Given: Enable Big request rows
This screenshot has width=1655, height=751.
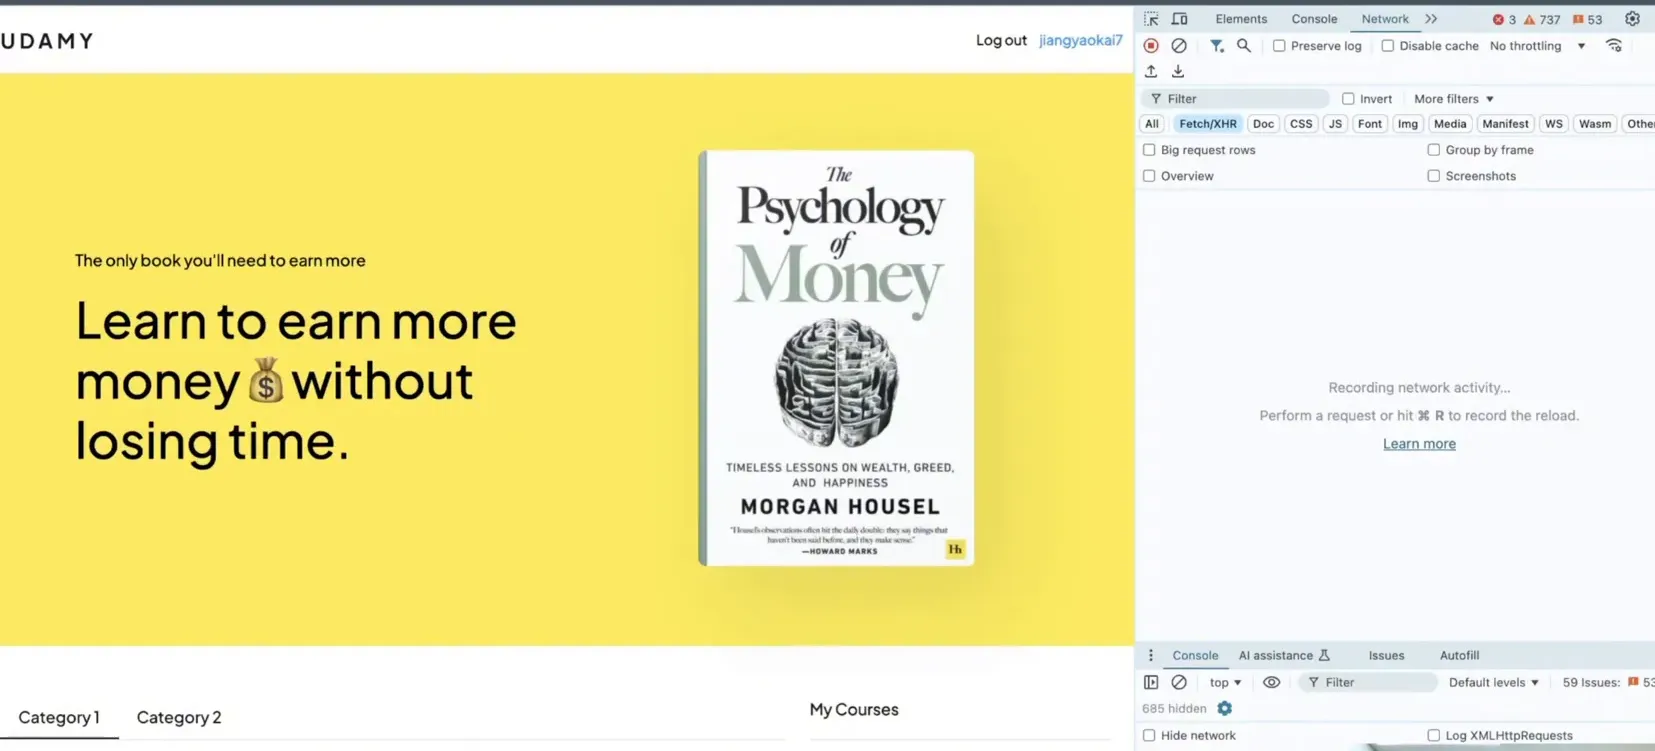Looking at the screenshot, I should 1149,150.
